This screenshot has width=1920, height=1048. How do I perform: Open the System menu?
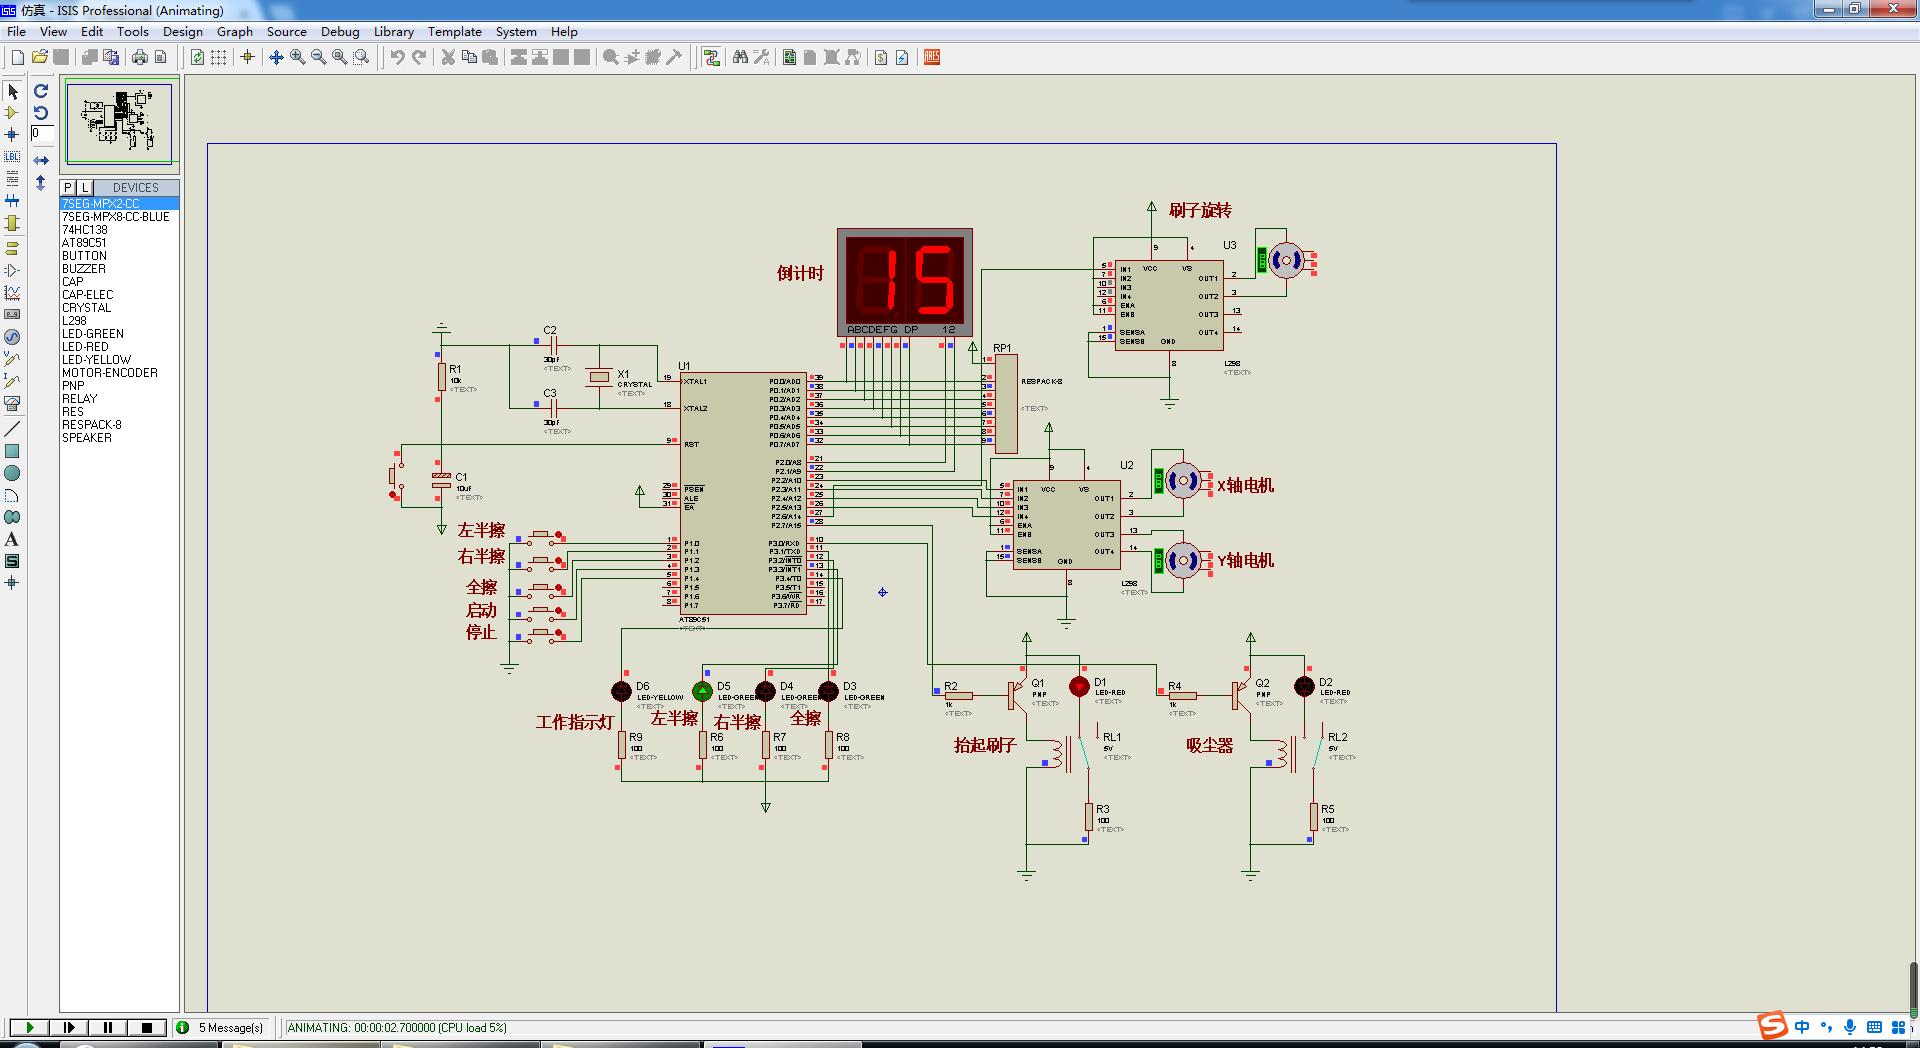click(516, 32)
